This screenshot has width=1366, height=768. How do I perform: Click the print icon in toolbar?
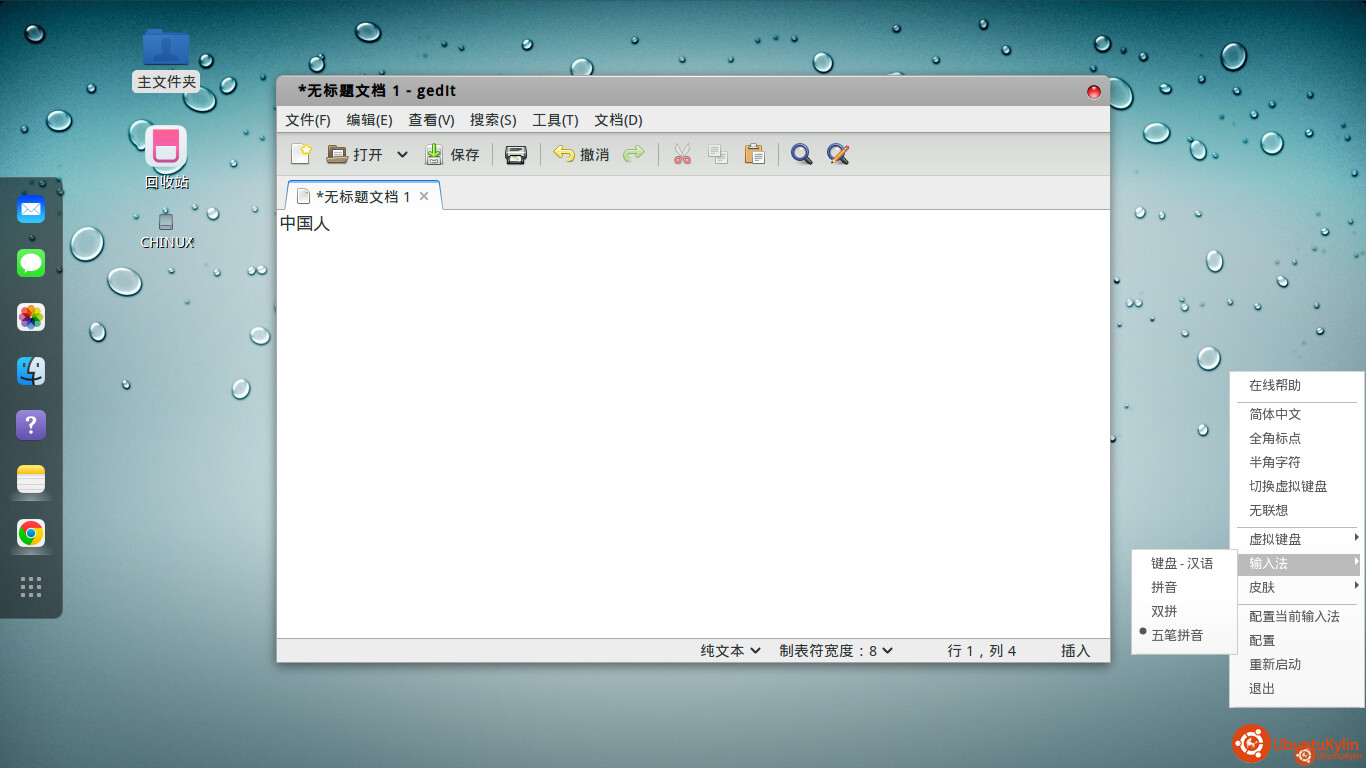(515, 154)
